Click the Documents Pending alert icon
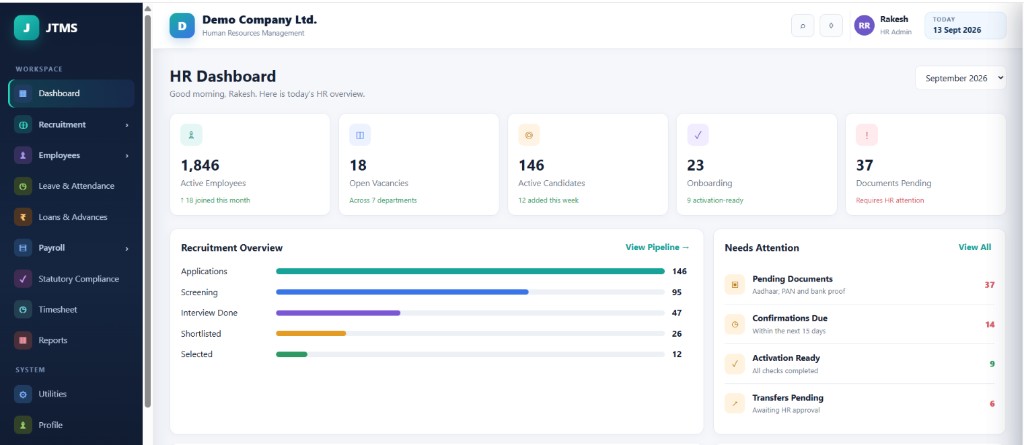 coord(867,135)
